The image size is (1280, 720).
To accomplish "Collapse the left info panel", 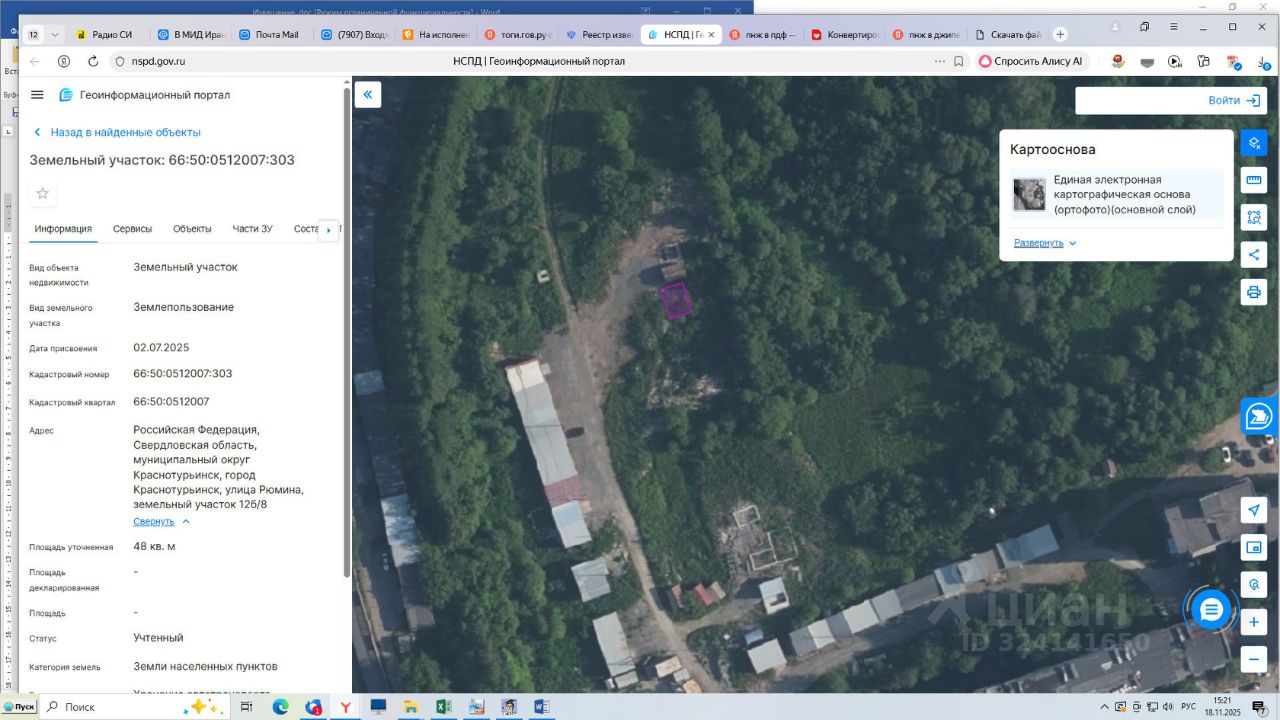I will 367,95.
